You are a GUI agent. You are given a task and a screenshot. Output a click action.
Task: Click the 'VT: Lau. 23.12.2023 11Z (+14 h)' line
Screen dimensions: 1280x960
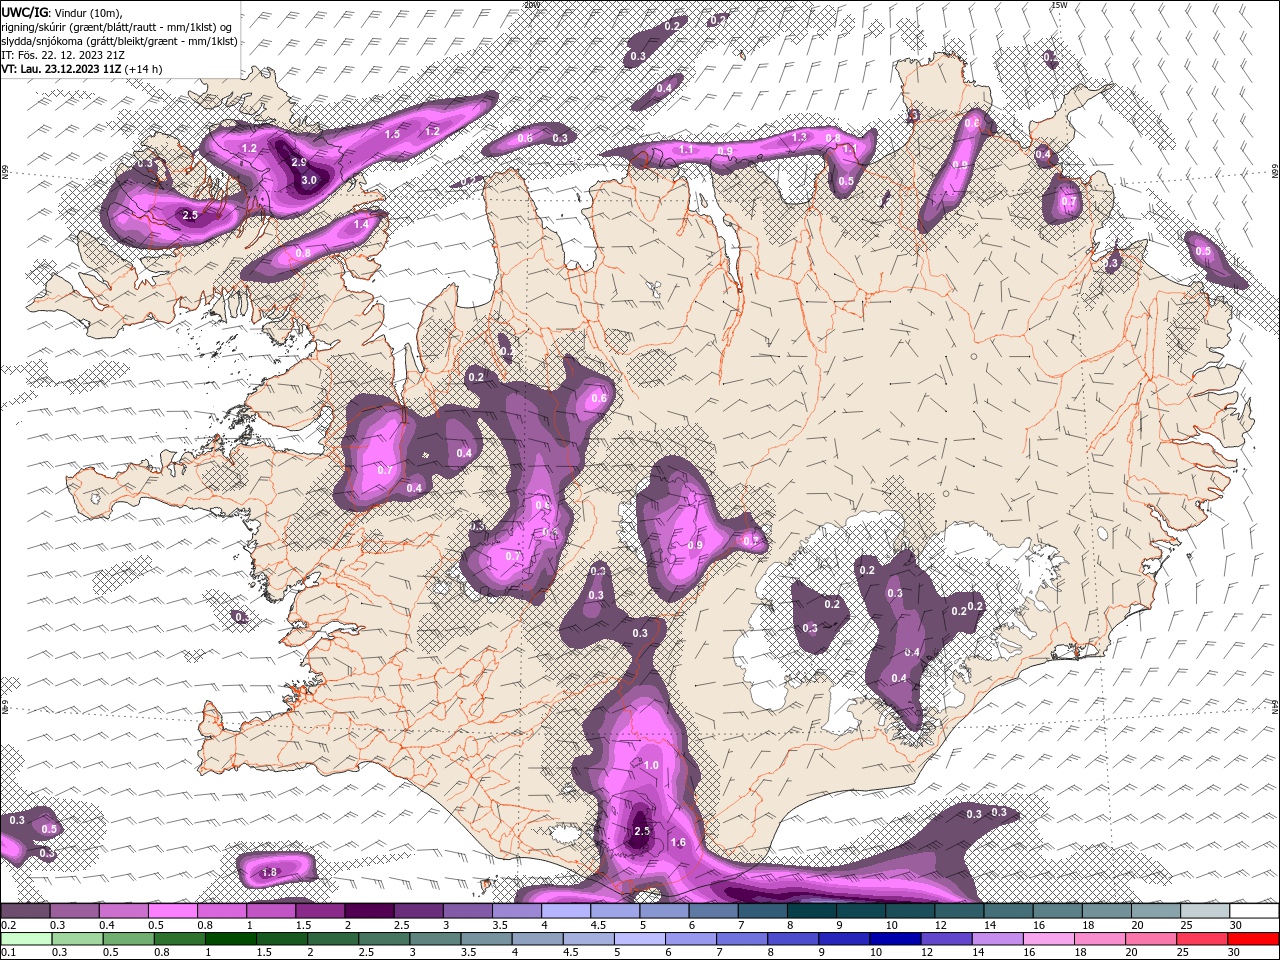82,69
